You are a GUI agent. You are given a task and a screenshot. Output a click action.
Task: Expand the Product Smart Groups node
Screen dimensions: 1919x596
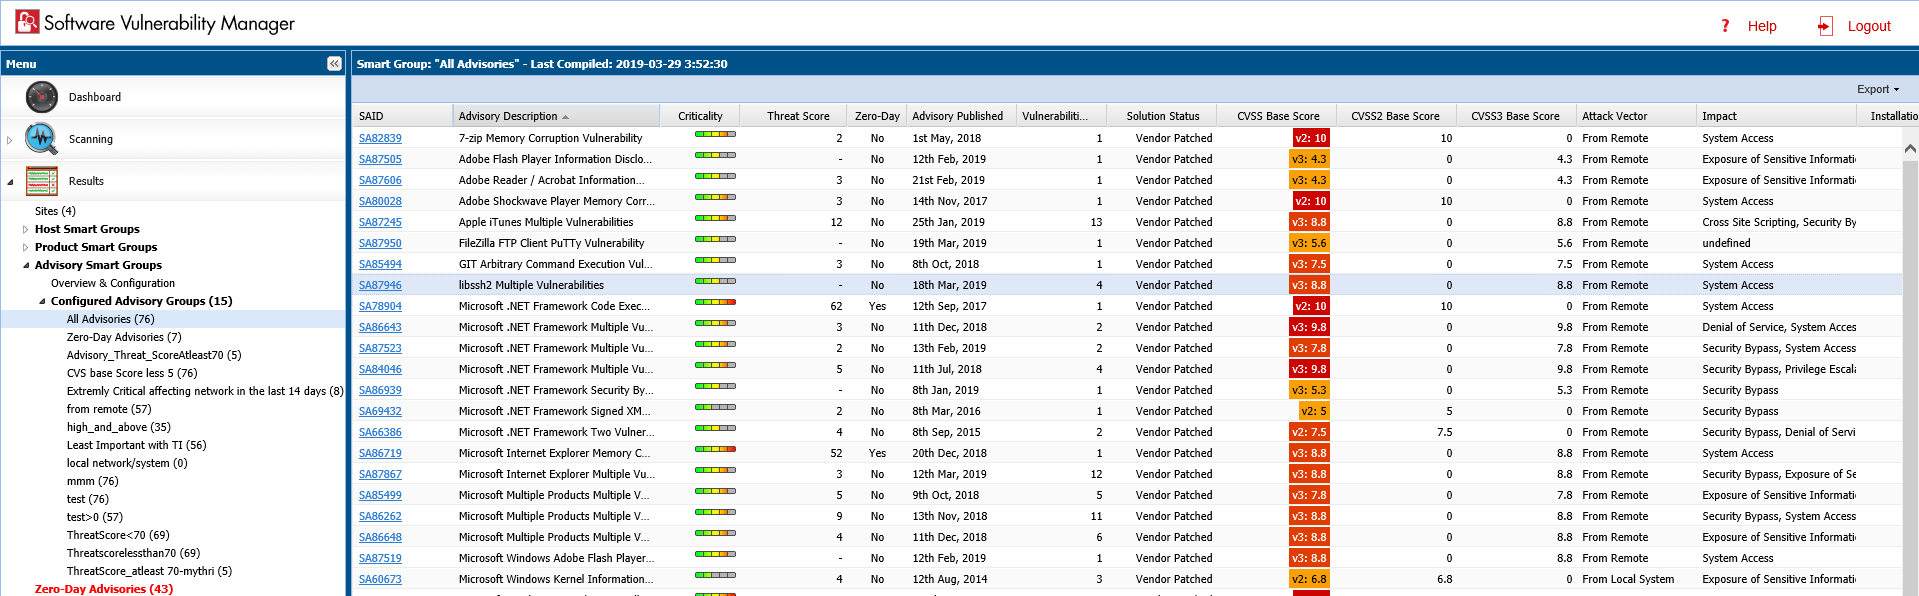click(x=26, y=247)
